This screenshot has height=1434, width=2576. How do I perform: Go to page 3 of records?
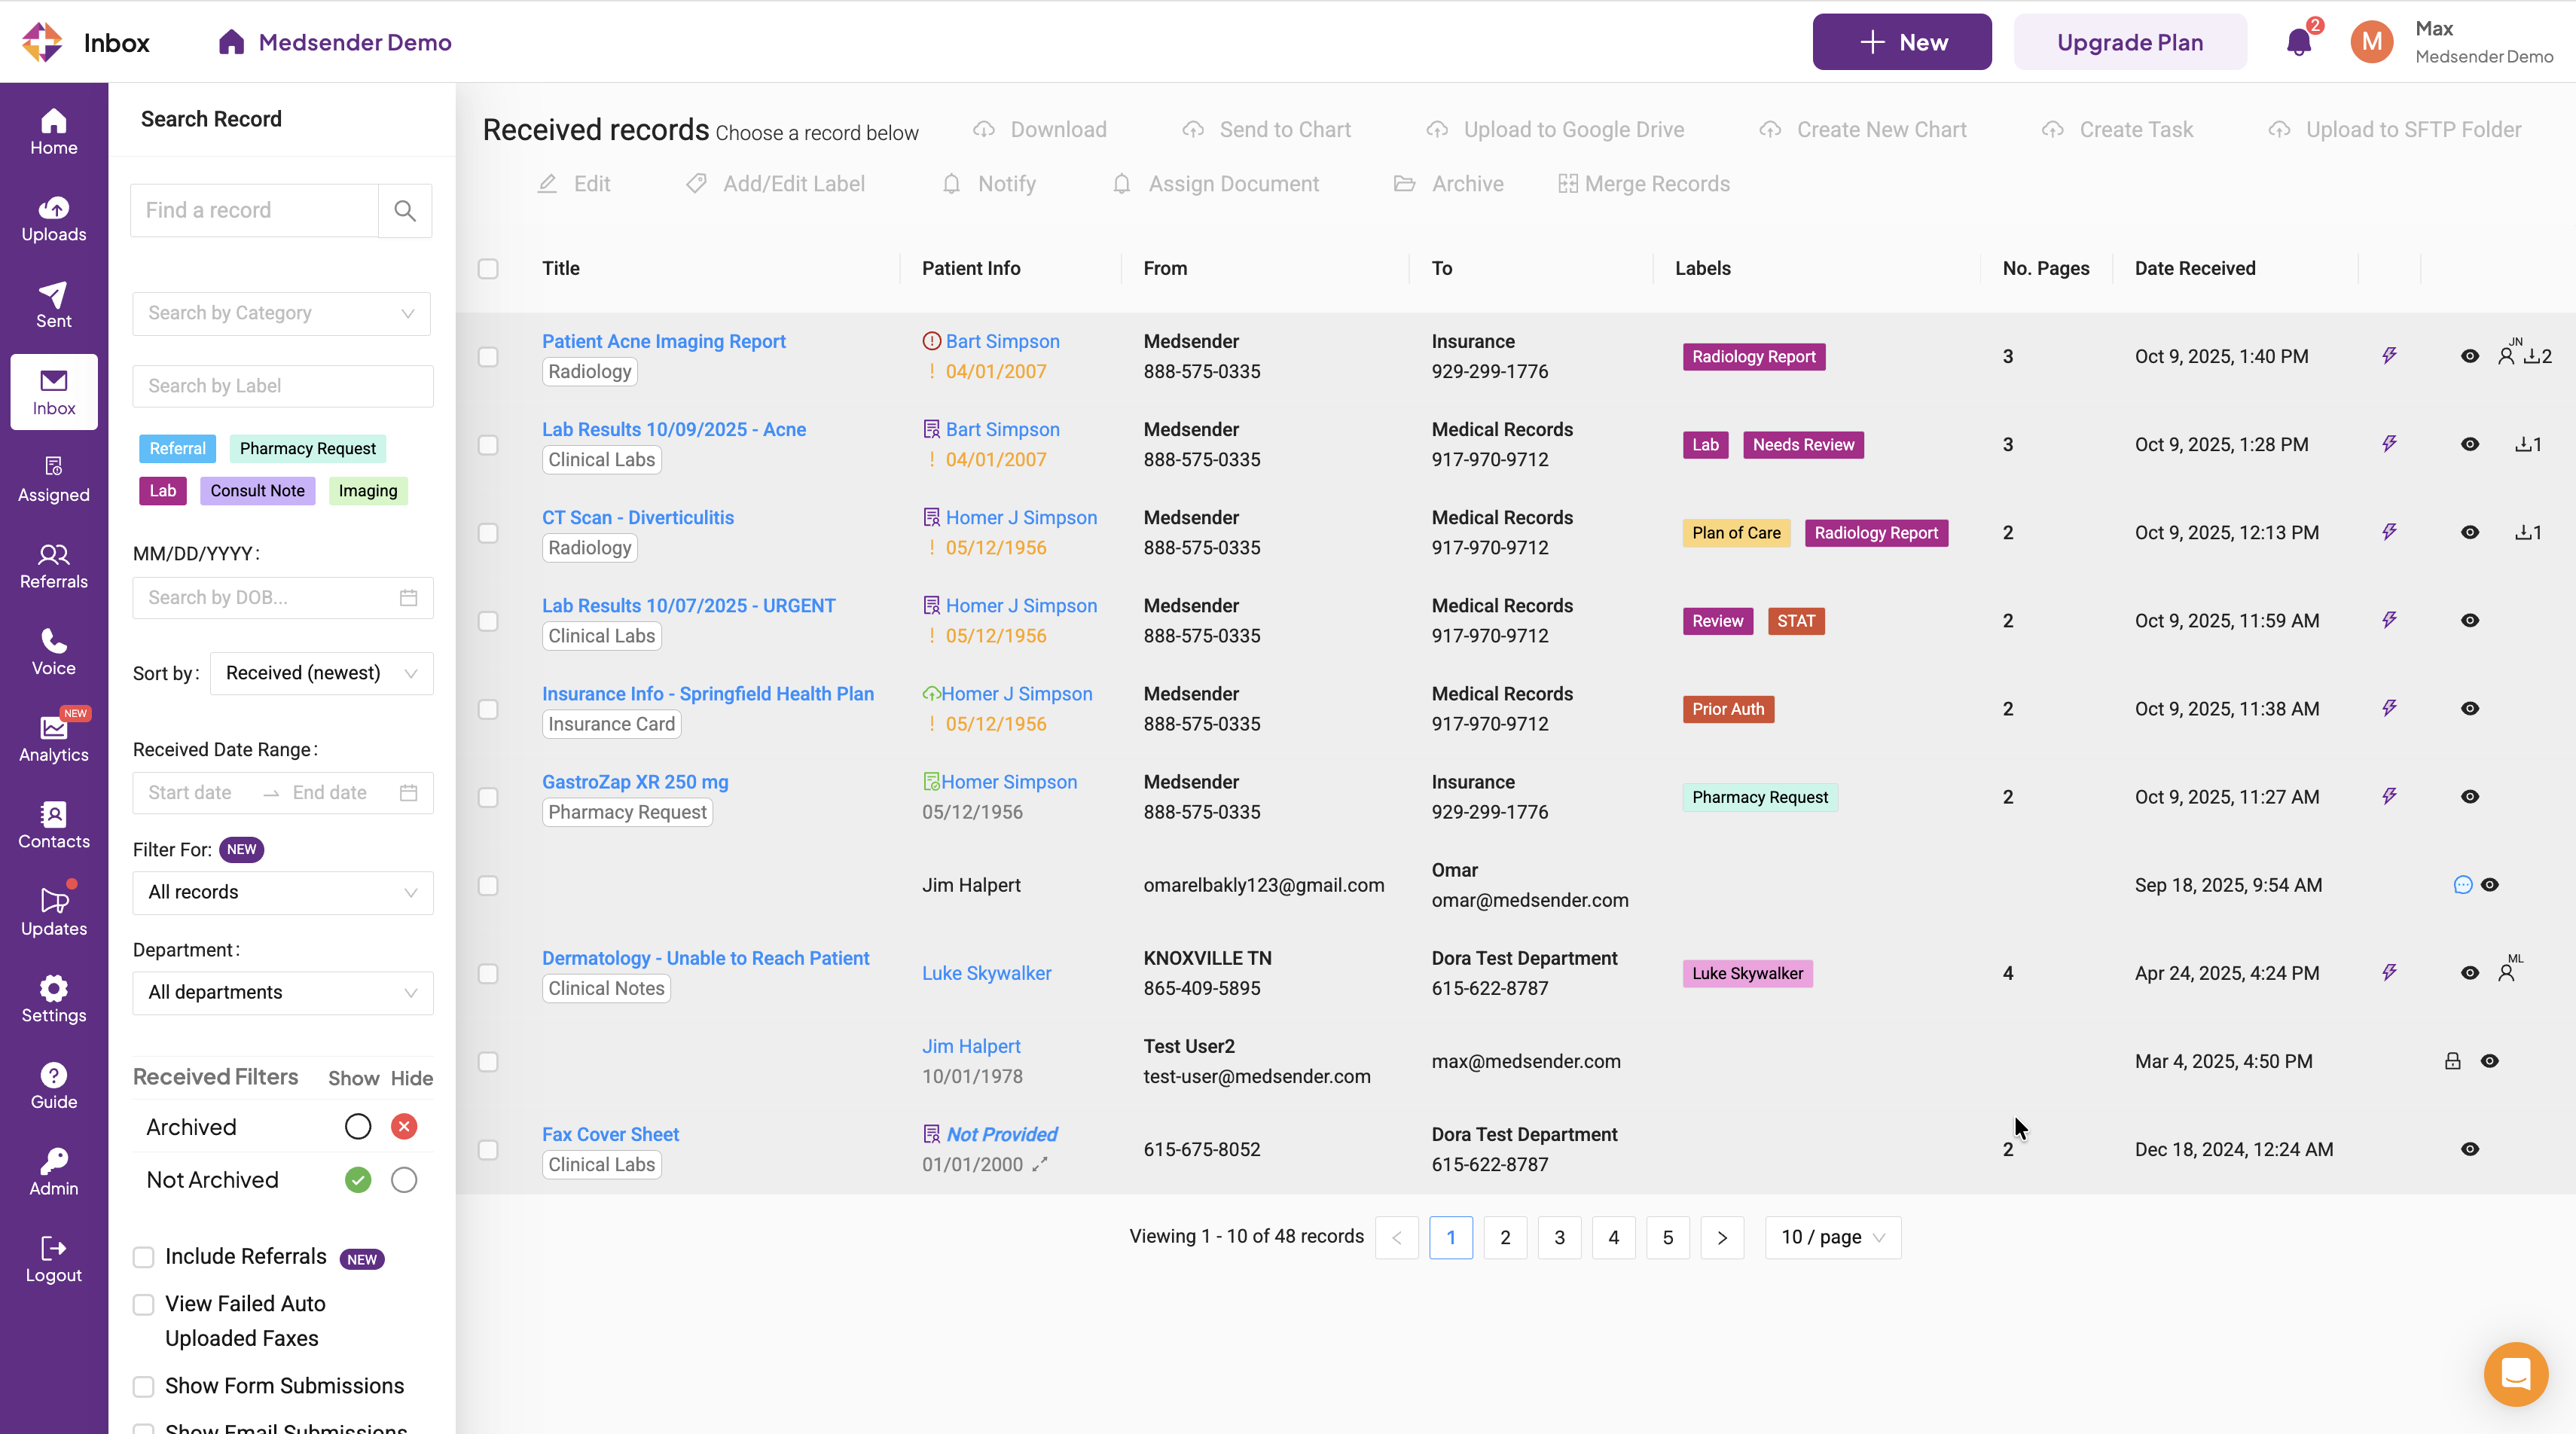pyautogui.click(x=1559, y=1237)
